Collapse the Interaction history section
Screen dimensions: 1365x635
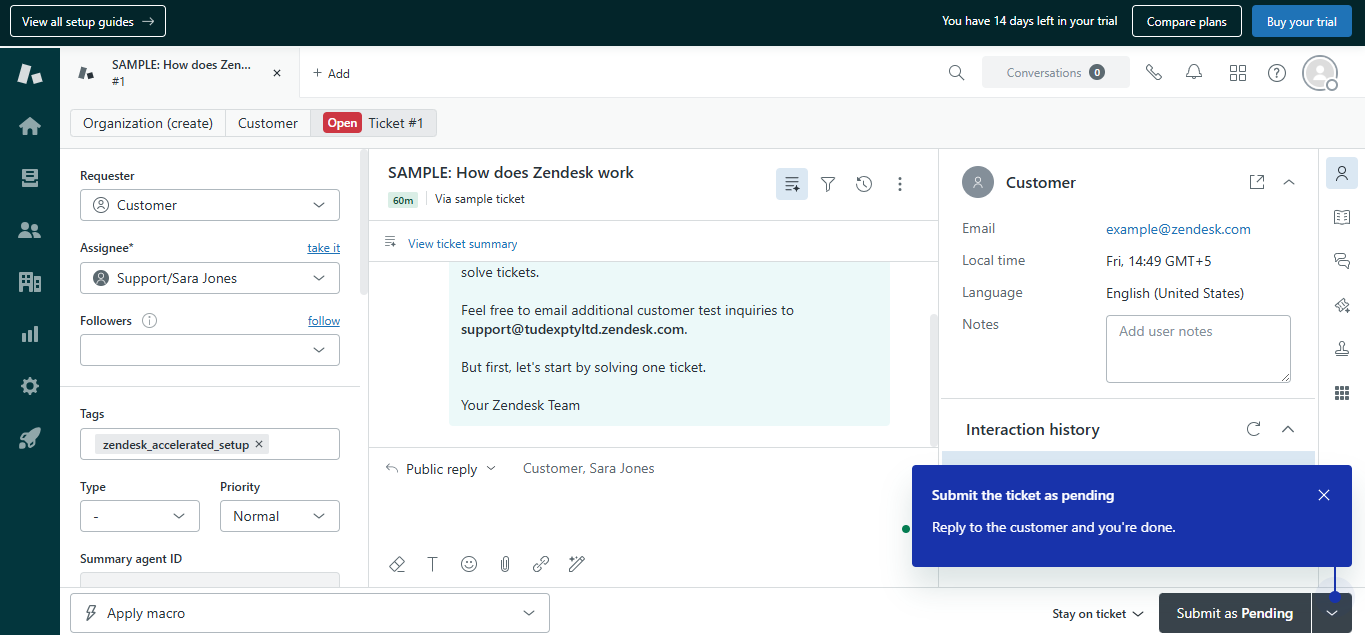click(x=1288, y=429)
